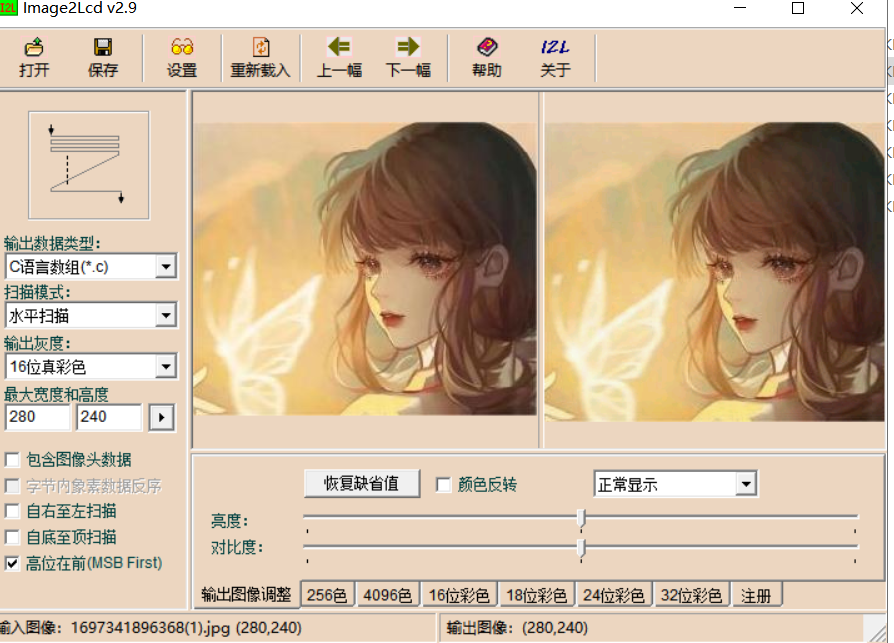Enable 包含图像头数据 checkbox
This screenshot has width=894, height=643.
pos(12,459)
